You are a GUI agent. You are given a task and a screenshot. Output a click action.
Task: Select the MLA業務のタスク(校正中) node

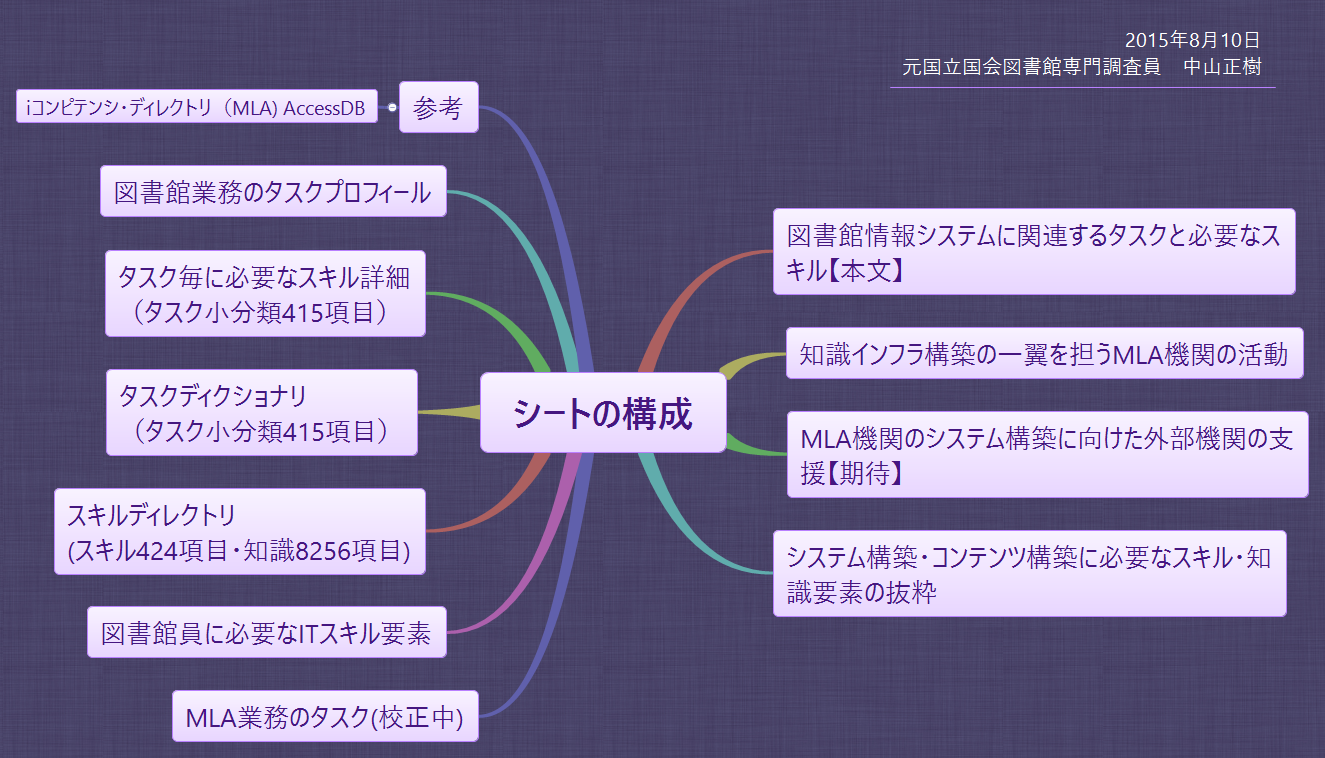(324, 714)
